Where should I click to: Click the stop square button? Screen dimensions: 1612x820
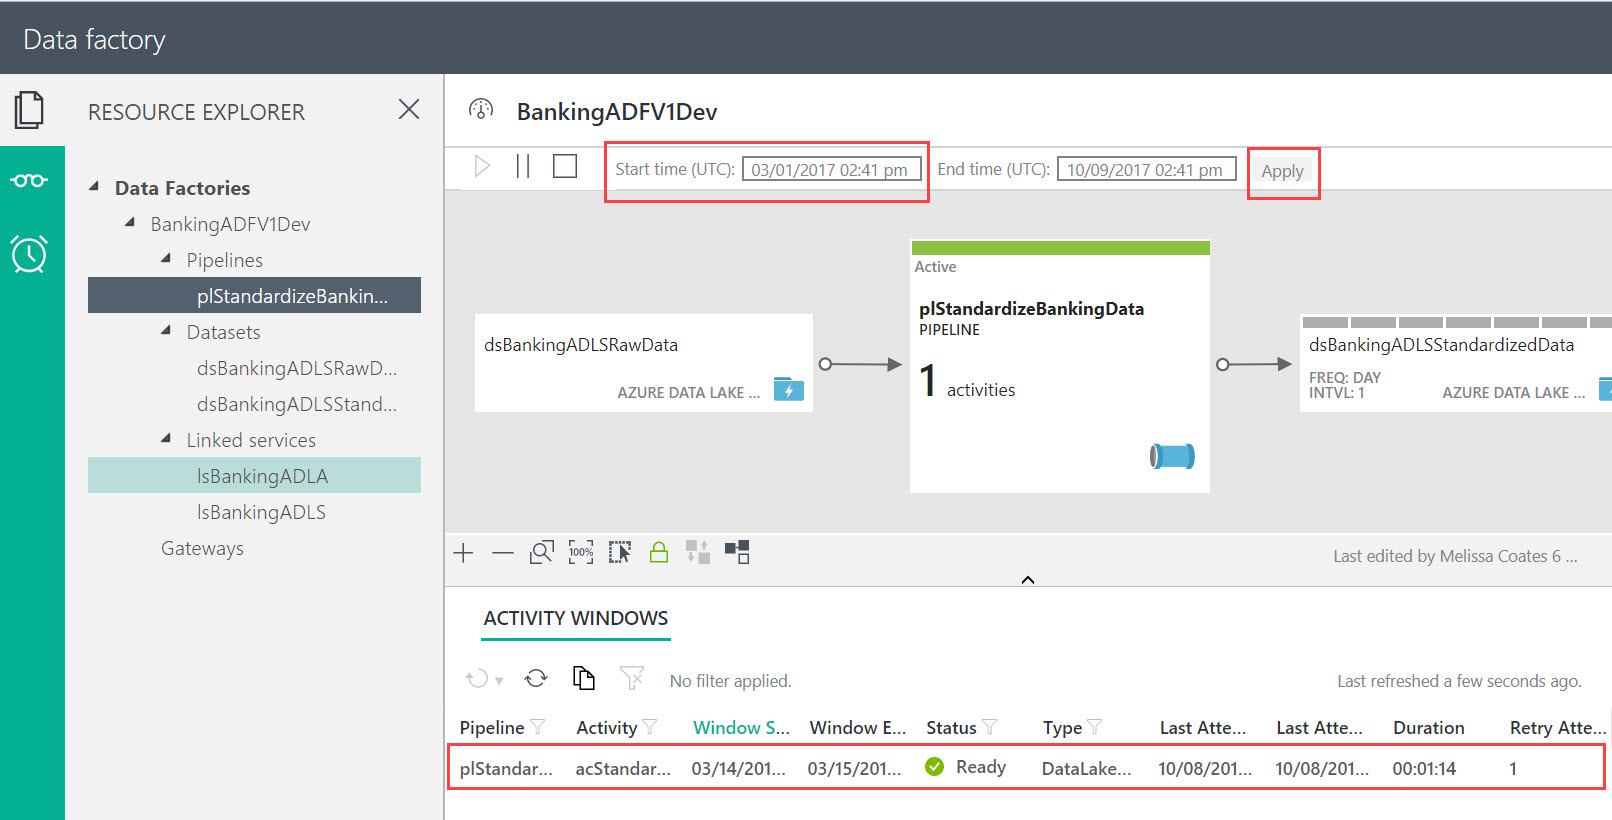click(565, 166)
